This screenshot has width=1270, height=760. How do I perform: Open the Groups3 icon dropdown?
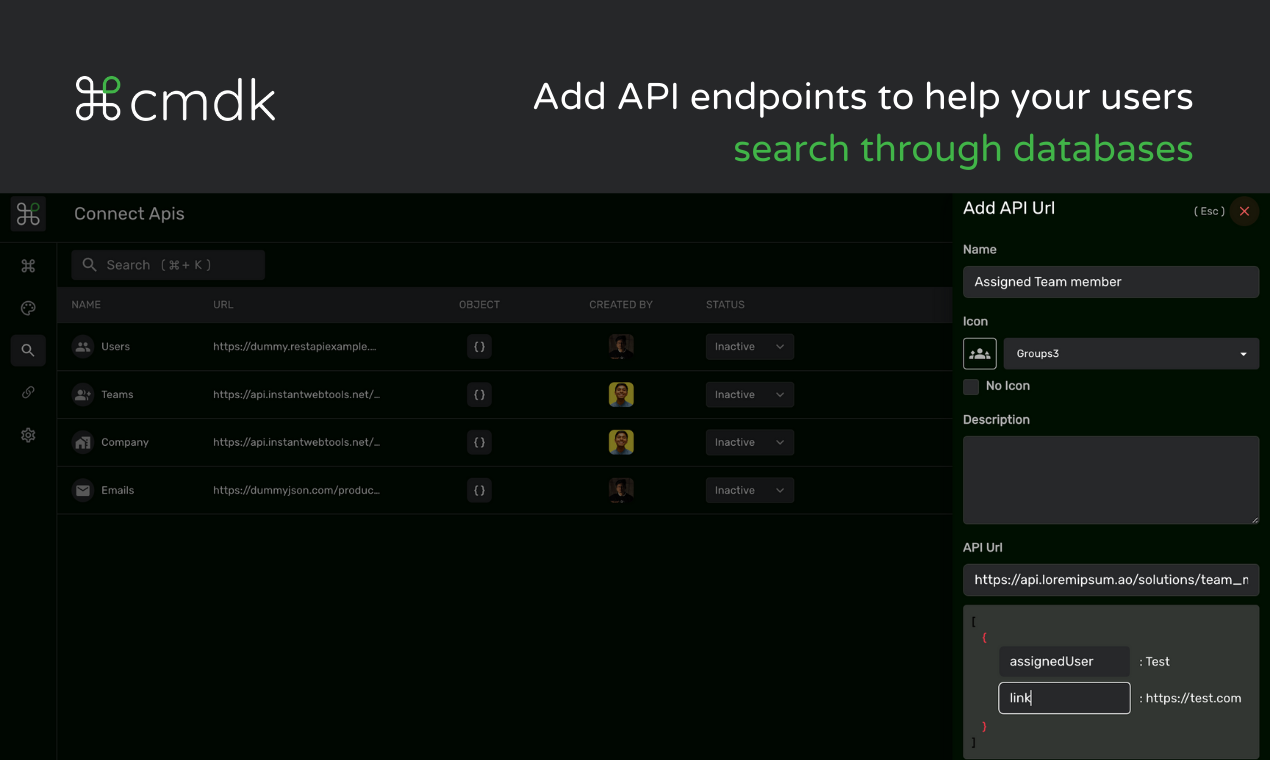coord(1131,353)
